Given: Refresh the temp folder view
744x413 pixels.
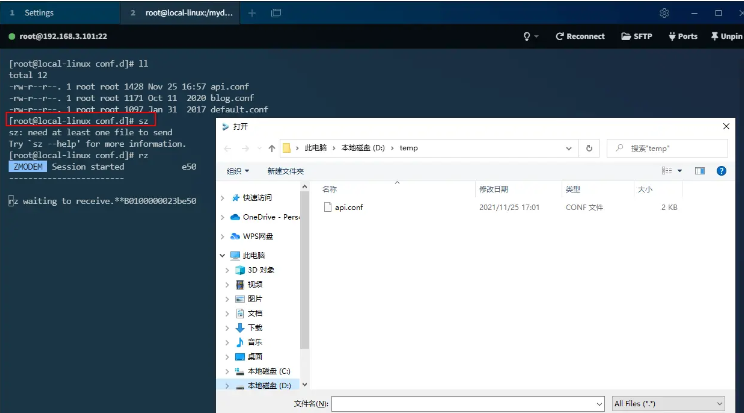Looking at the screenshot, I should [589, 149].
